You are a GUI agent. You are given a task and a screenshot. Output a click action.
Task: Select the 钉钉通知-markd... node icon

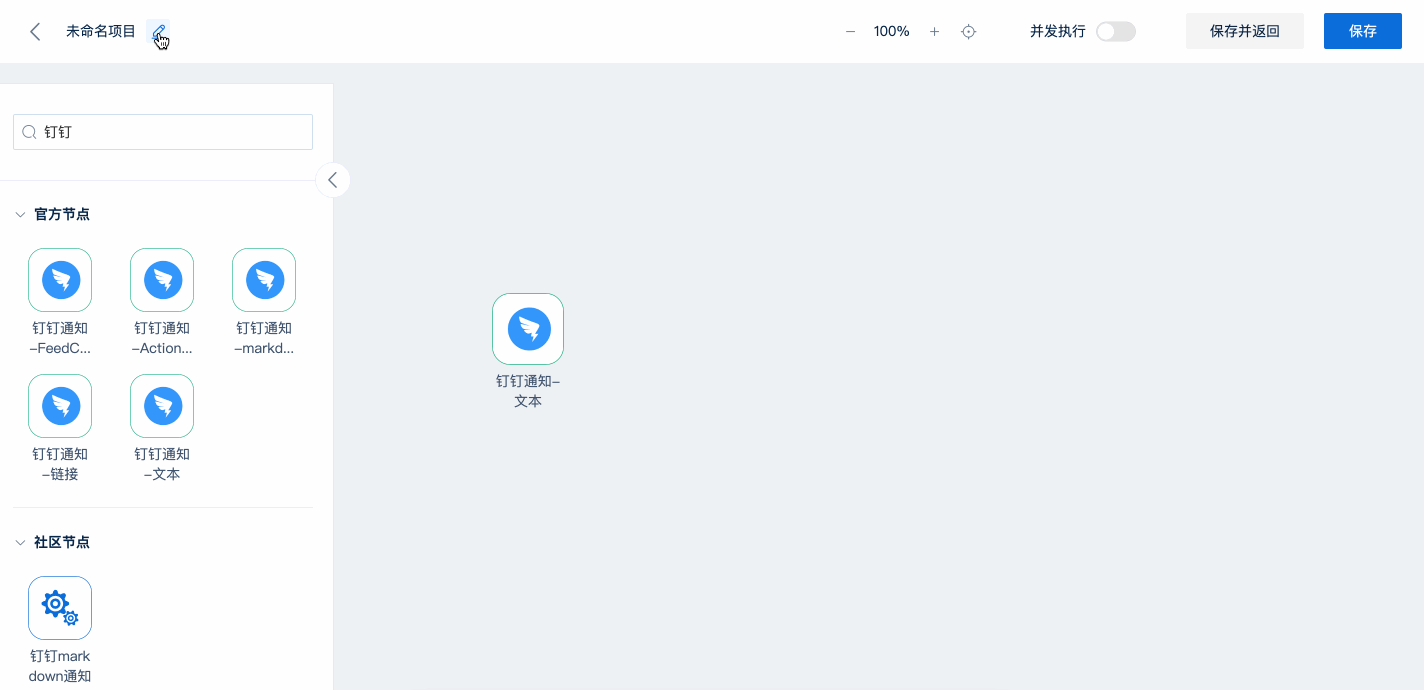click(x=264, y=280)
